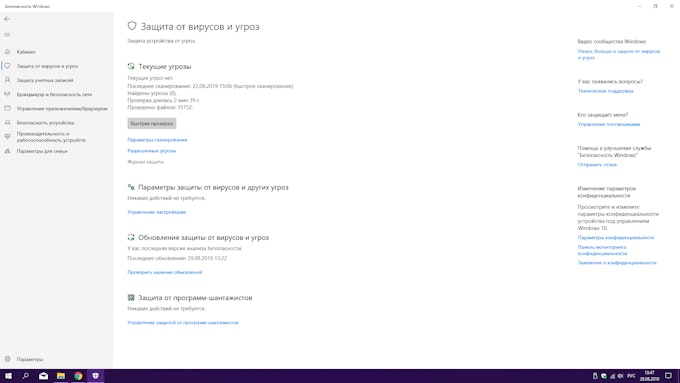Click text Проверено файлов: 15752

(160, 107)
